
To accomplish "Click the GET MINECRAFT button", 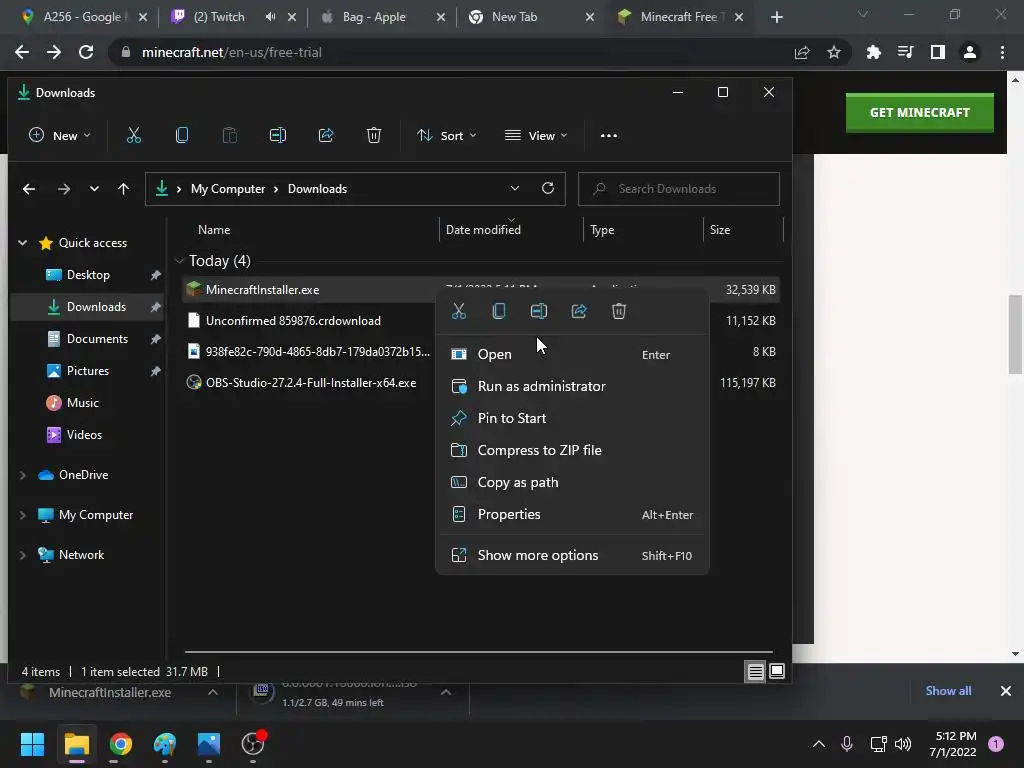I will [x=920, y=112].
